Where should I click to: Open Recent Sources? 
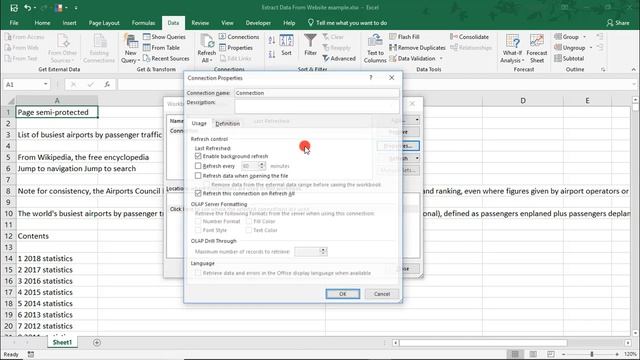[166, 58]
